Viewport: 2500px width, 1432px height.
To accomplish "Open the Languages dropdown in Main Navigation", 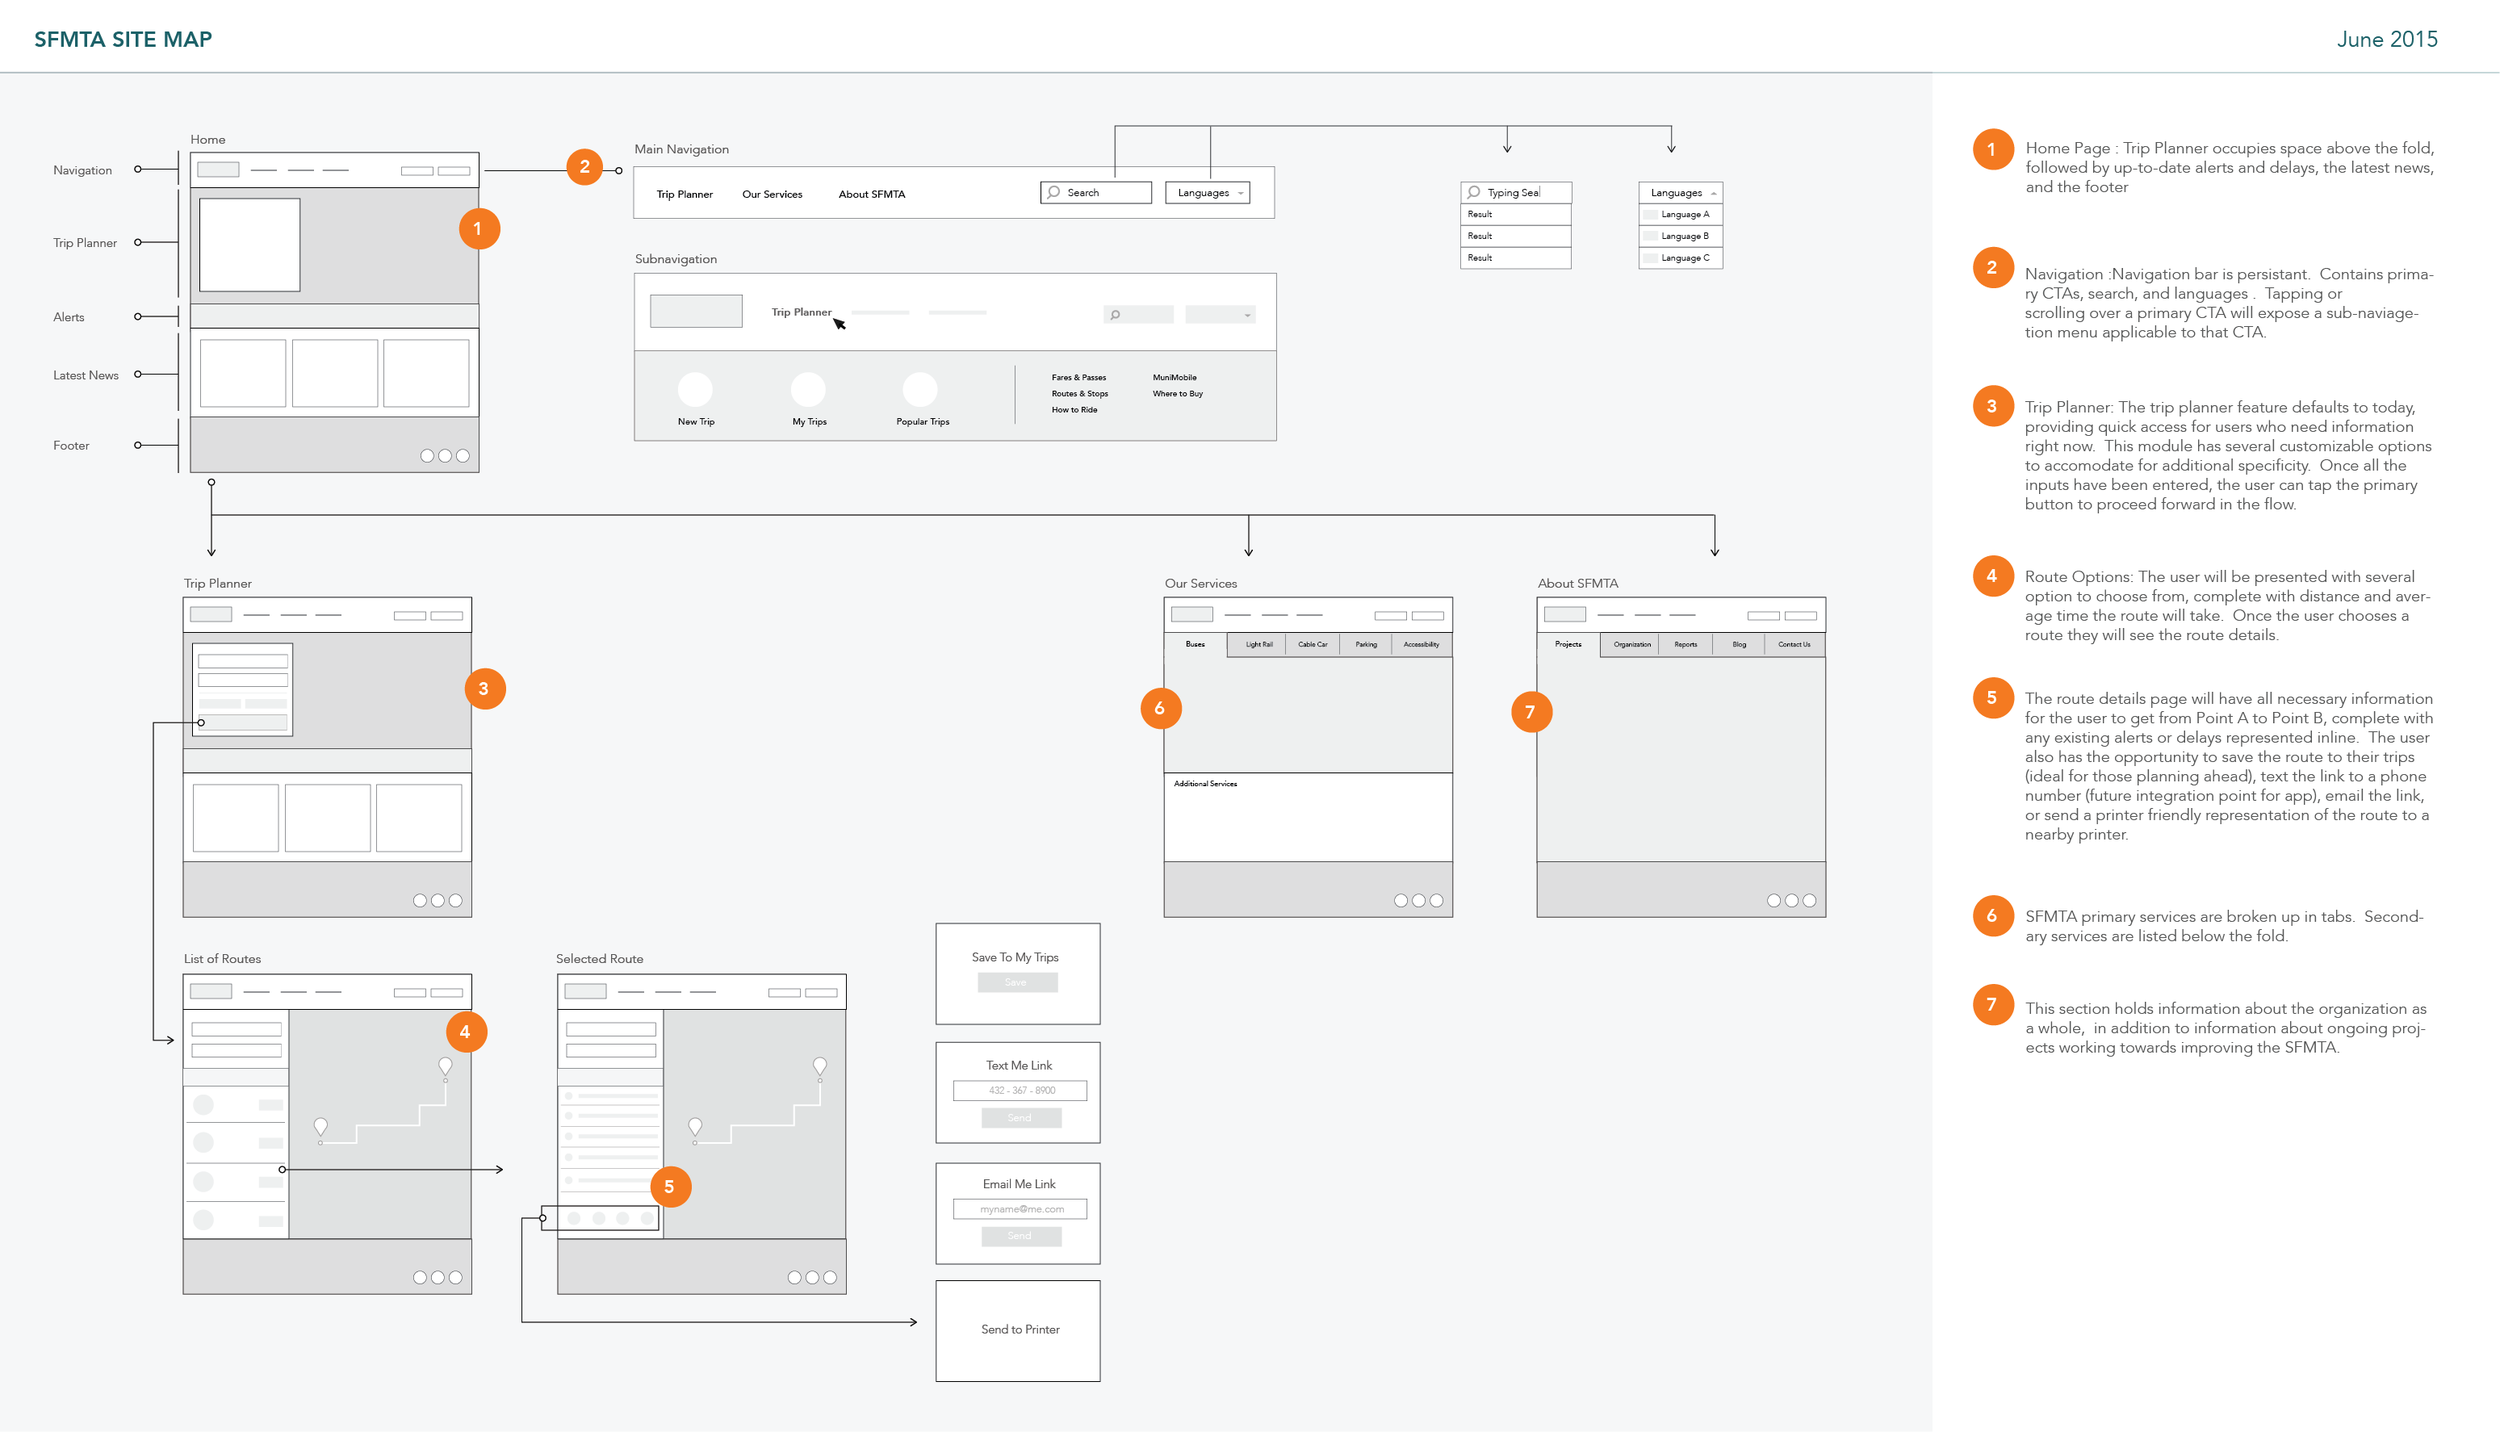I will point(1208,192).
